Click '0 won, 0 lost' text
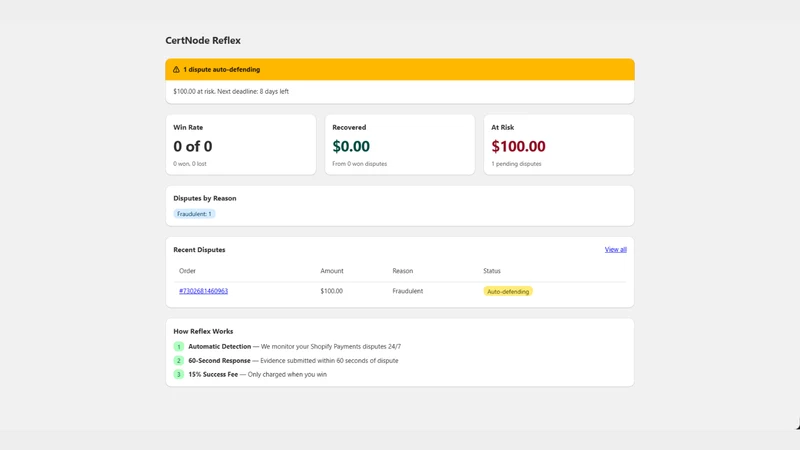The width and height of the screenshot is (800, 450). coord(190,164)
